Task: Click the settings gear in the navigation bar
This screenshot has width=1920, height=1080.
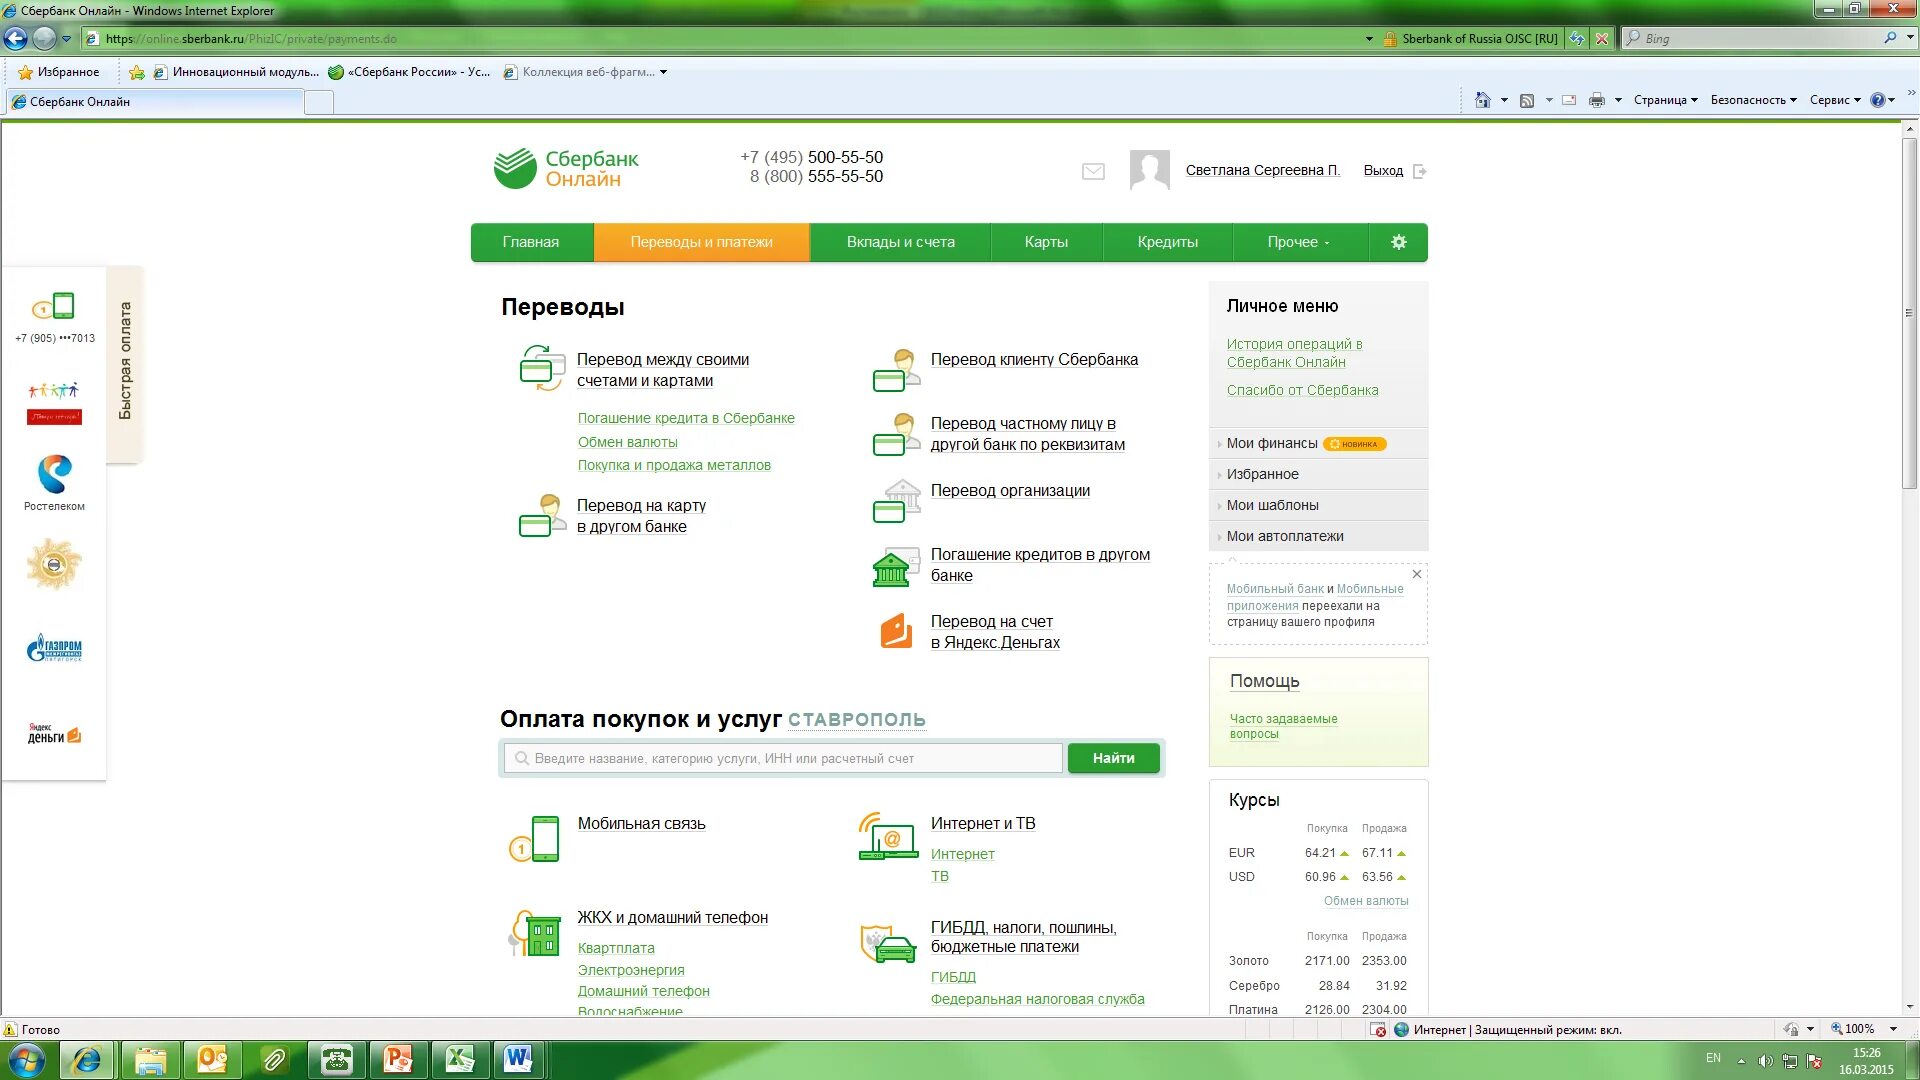Action: (x=1398, y=242)
